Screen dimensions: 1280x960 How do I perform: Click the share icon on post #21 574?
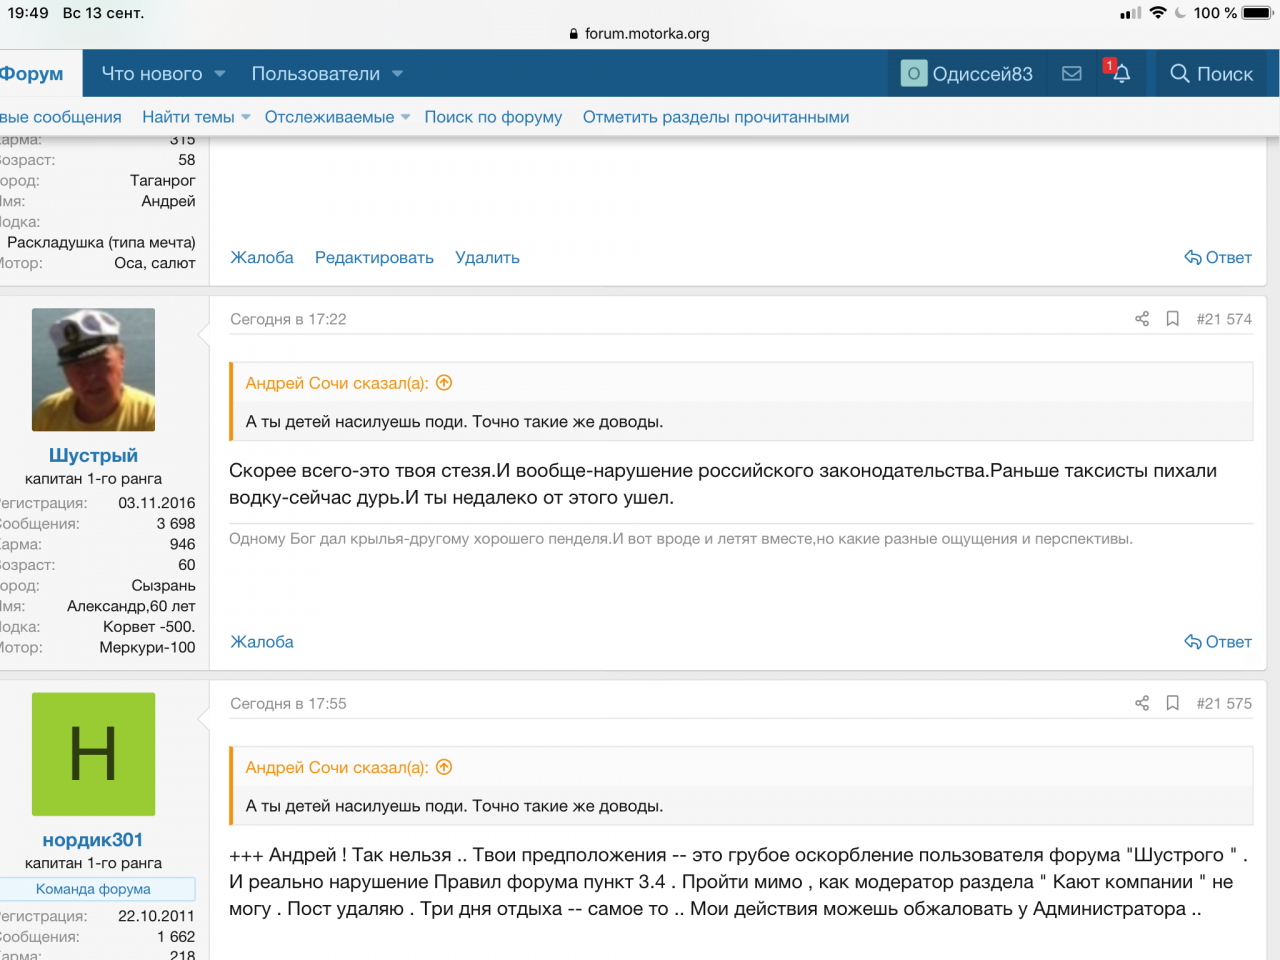click(x=1142, y=319)
